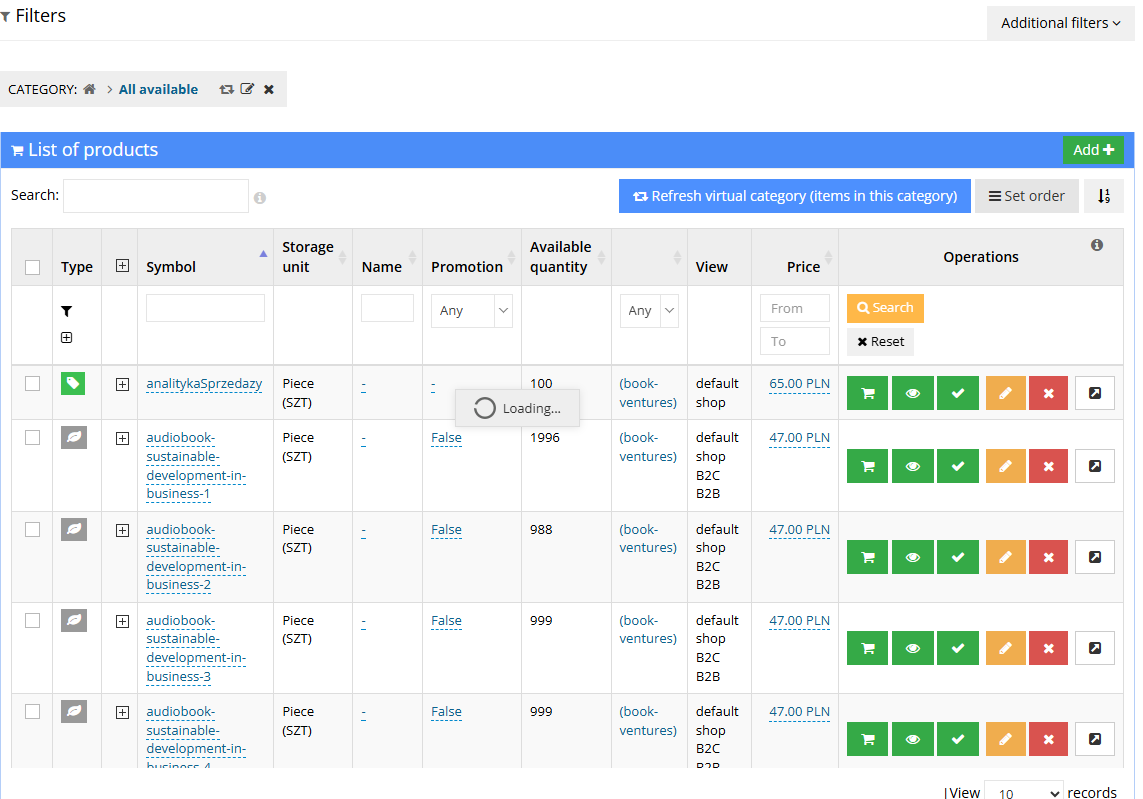Viewport: 1143px width, 799px height.
Task: Click the cart button for business-3 row
Action: pos(867,648)
